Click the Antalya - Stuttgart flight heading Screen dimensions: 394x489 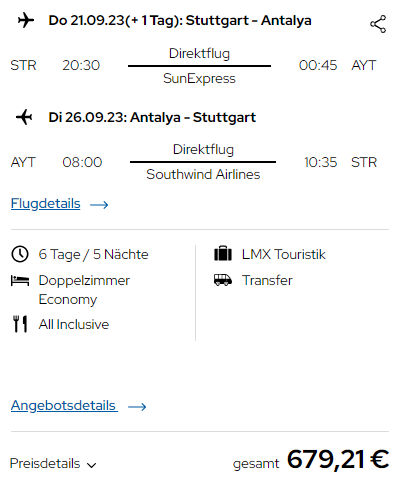click(x=152, y=117)
